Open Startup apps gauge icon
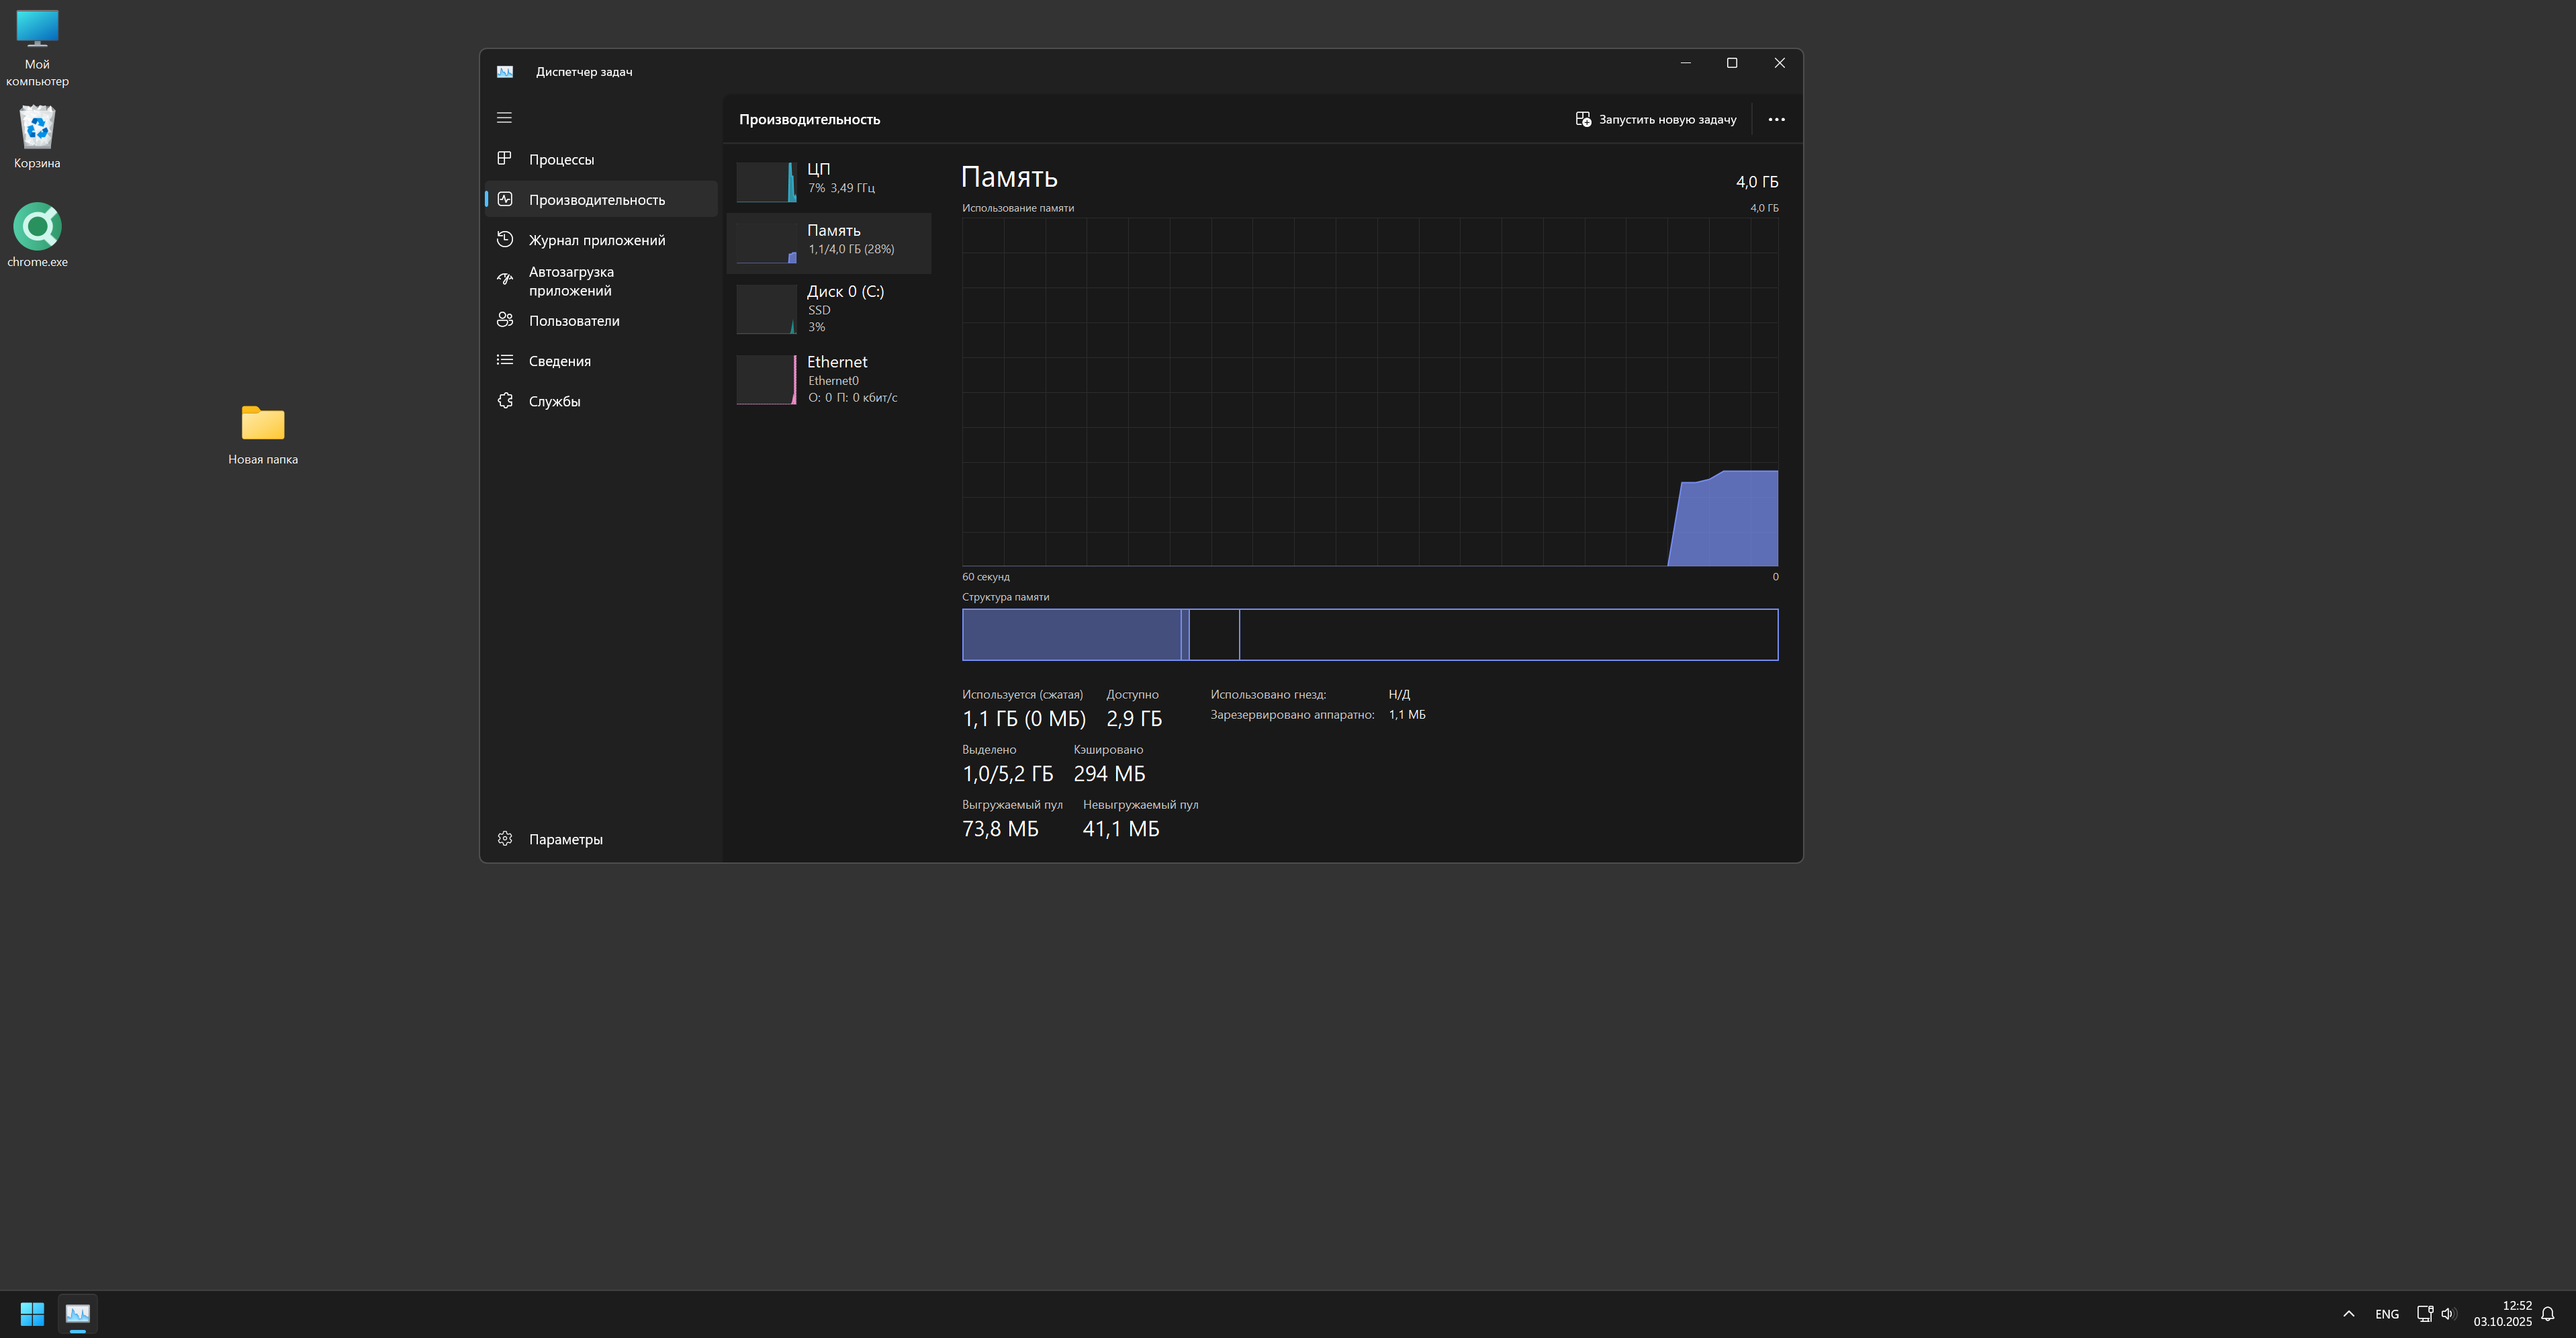2576x1338 pixels. [x=505, y=280]
